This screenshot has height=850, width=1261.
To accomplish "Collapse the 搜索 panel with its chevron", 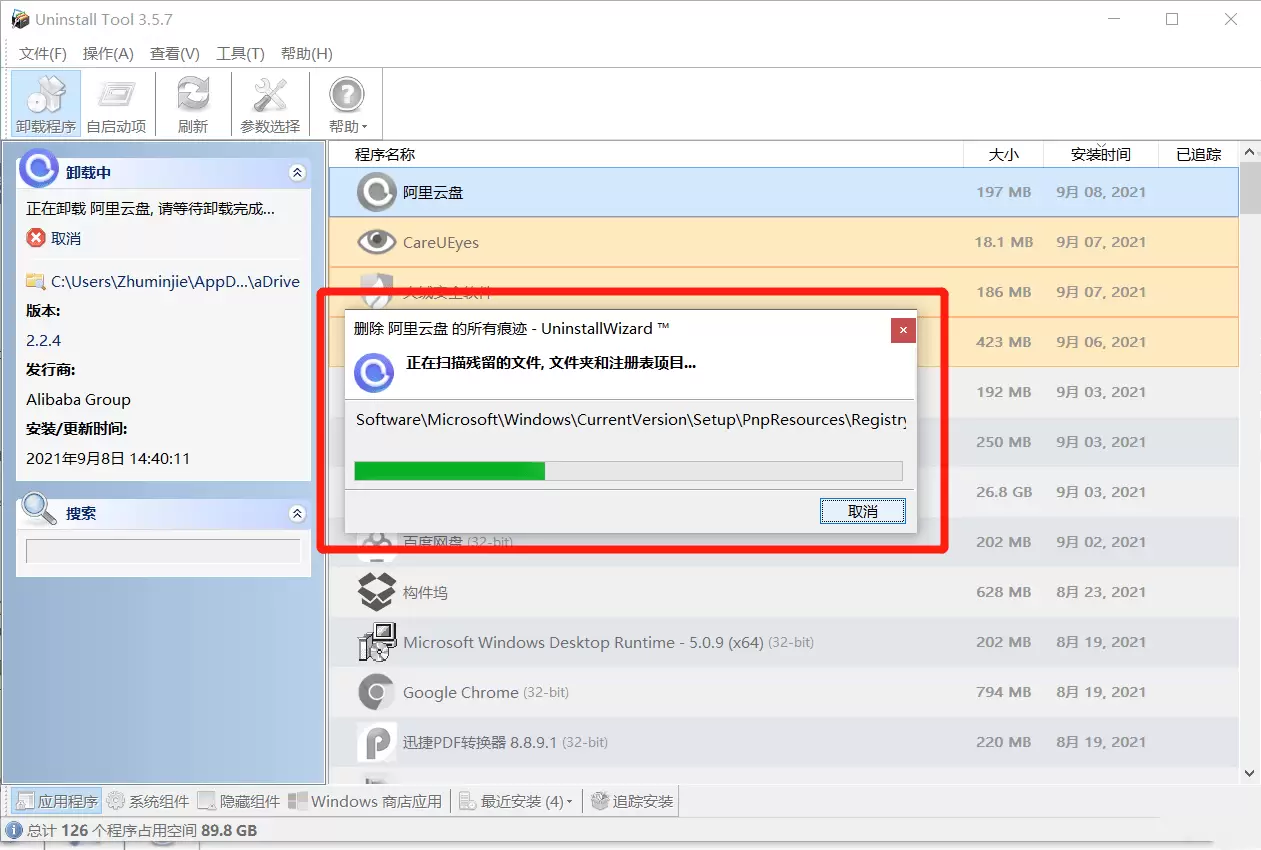I will coord(297,514).
